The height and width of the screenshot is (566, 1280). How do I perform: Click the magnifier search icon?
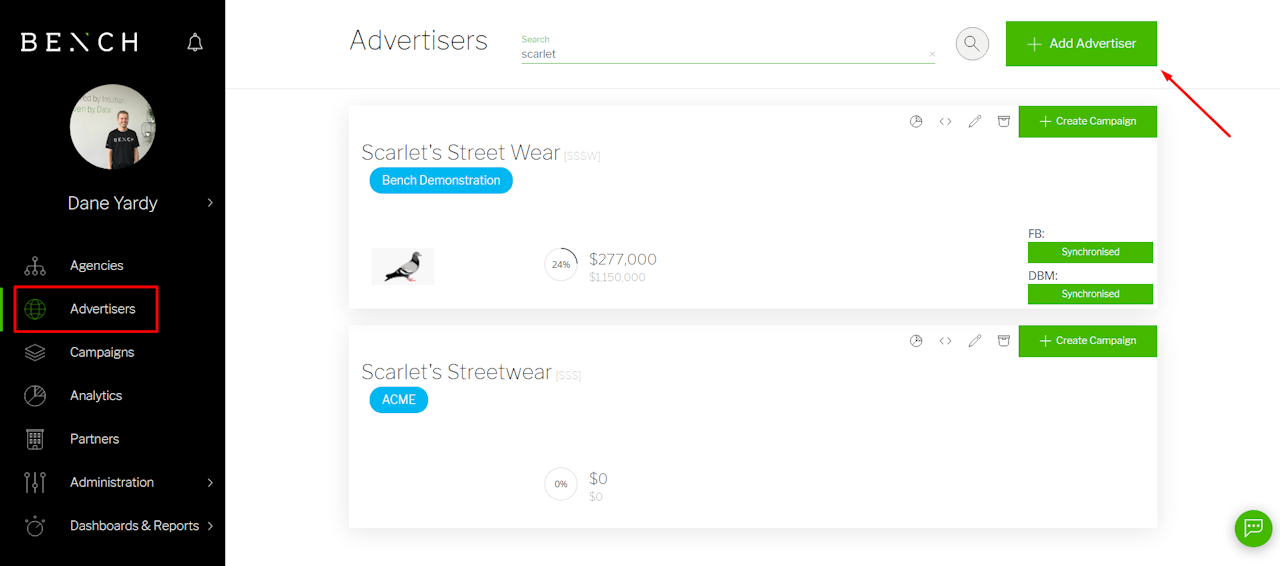pos(972,43)
